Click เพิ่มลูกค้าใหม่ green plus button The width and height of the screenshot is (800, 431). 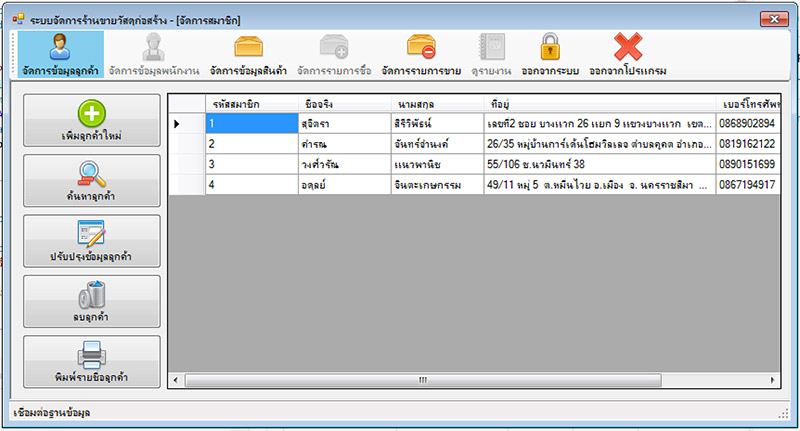coord(91,119)
